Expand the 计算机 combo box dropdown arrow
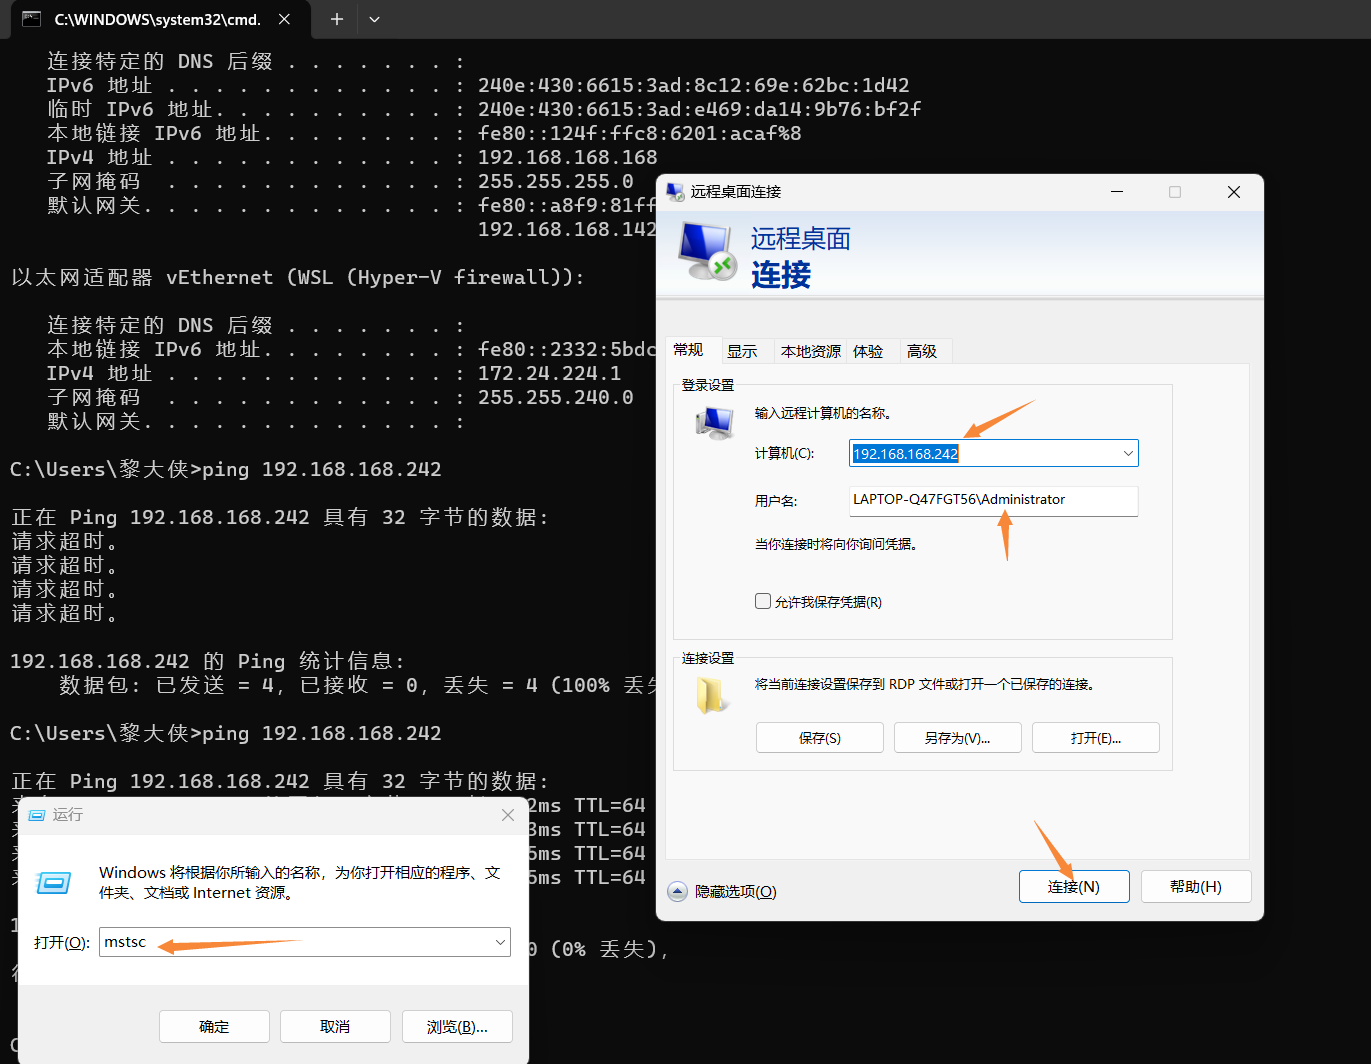The image size is (1371, 1064). pos(1128,453)
